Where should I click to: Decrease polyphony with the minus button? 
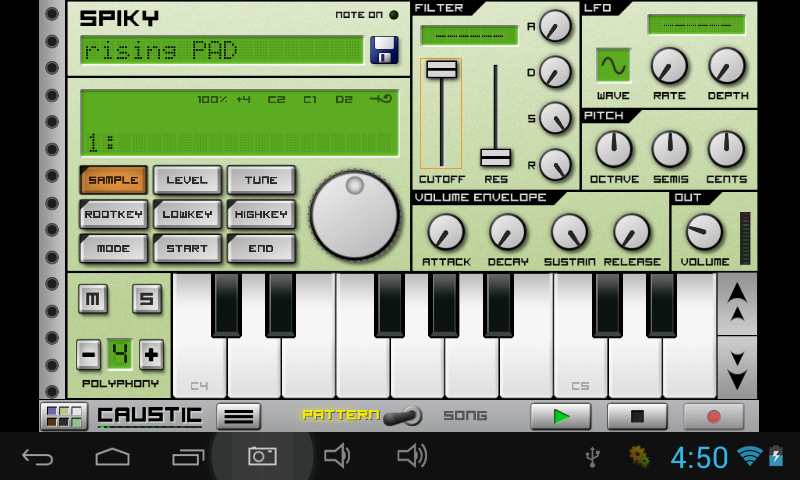pyautogui.click(x=88, y=354)
